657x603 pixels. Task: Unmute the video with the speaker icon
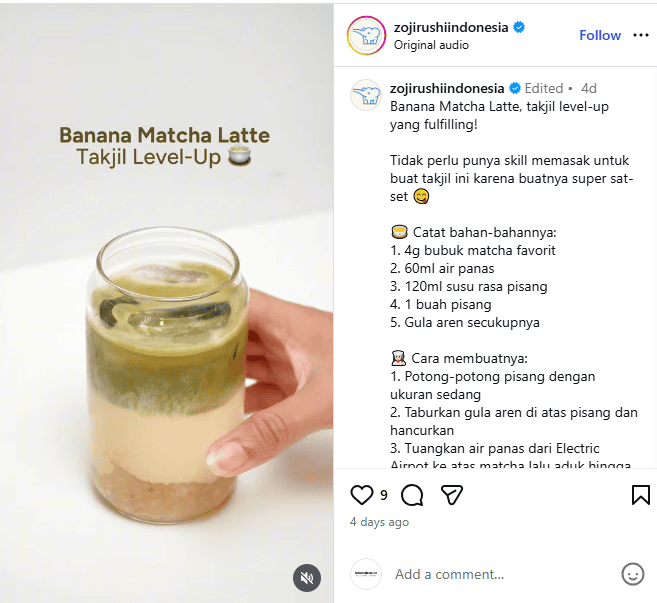pyautogui.click(x=308, y=577)
